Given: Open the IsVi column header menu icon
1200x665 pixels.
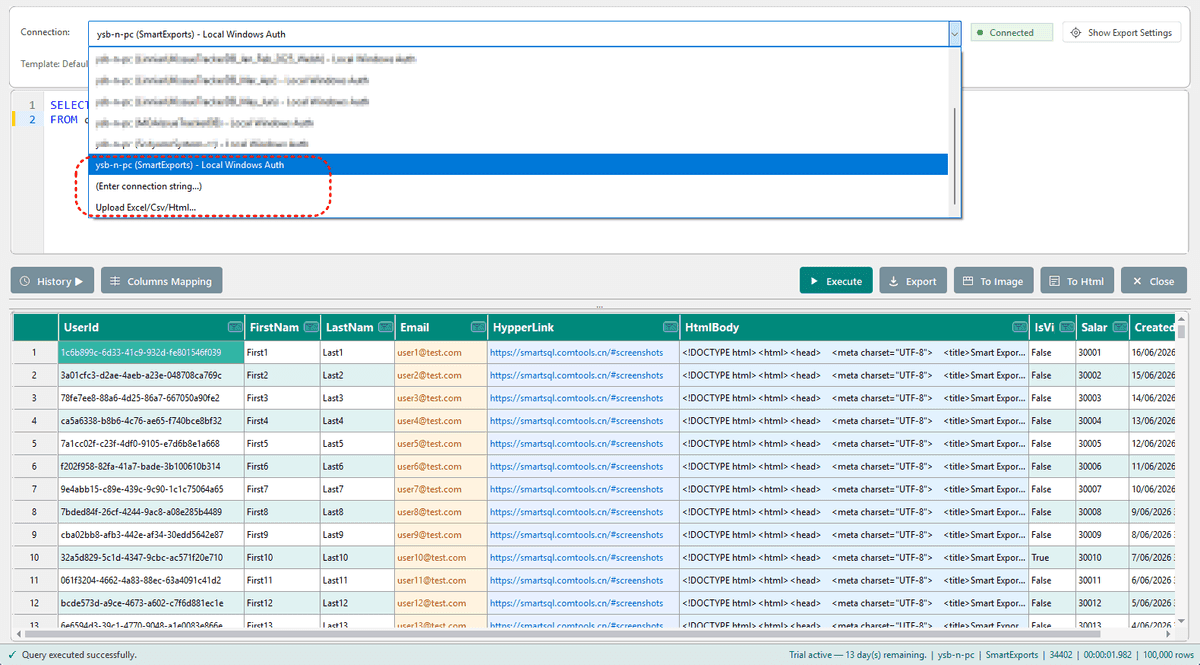Looking at the screenshot, I should [1065, 327].
